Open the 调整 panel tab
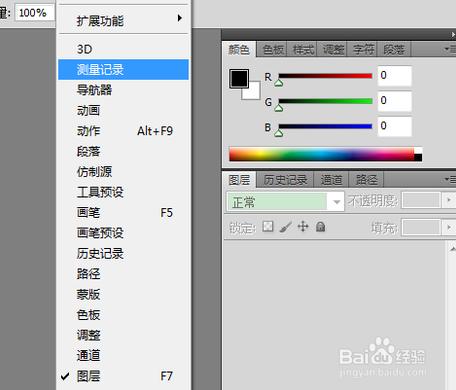The height and width of the screenshot is (390, 456). (x=333, y=50)
